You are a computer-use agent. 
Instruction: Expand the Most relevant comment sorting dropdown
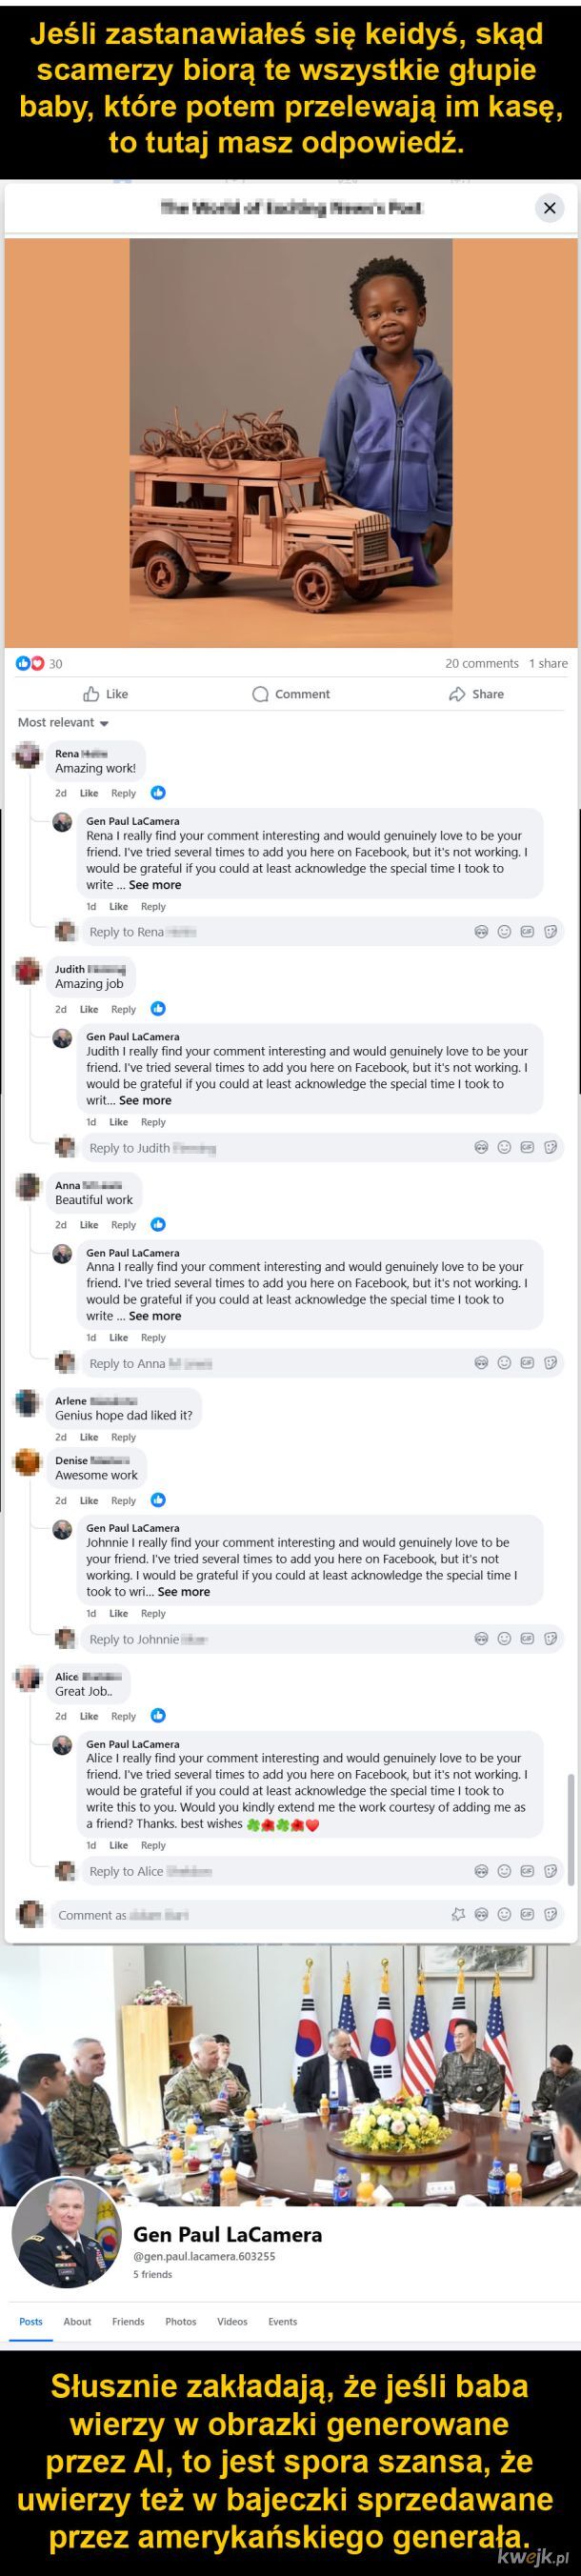[x=63, y=723]
